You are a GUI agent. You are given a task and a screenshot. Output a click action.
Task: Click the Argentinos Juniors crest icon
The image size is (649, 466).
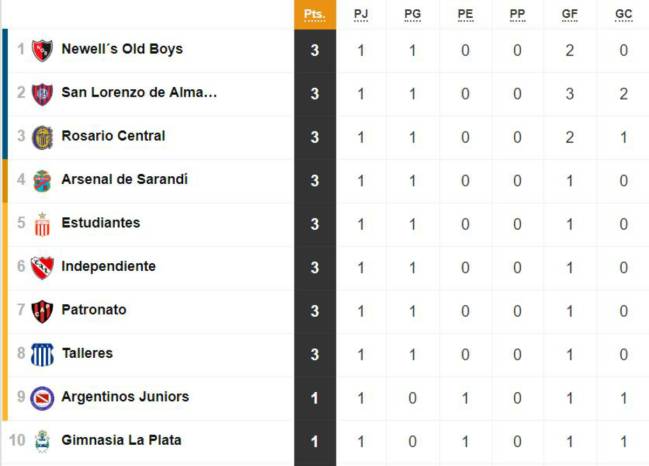click(x=42, y=398)
